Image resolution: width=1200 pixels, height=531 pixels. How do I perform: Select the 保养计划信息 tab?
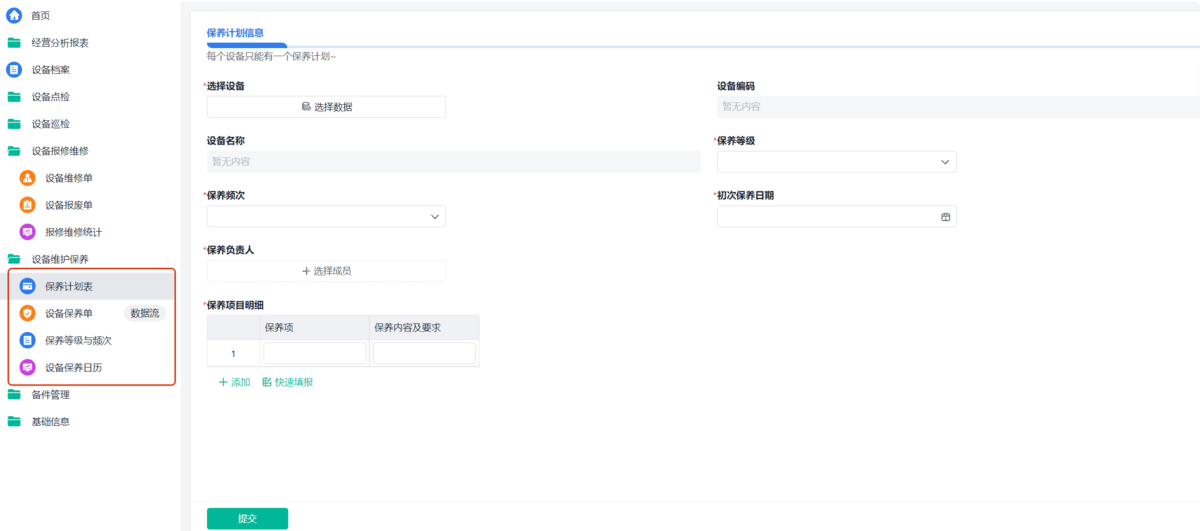coord(235,33)
